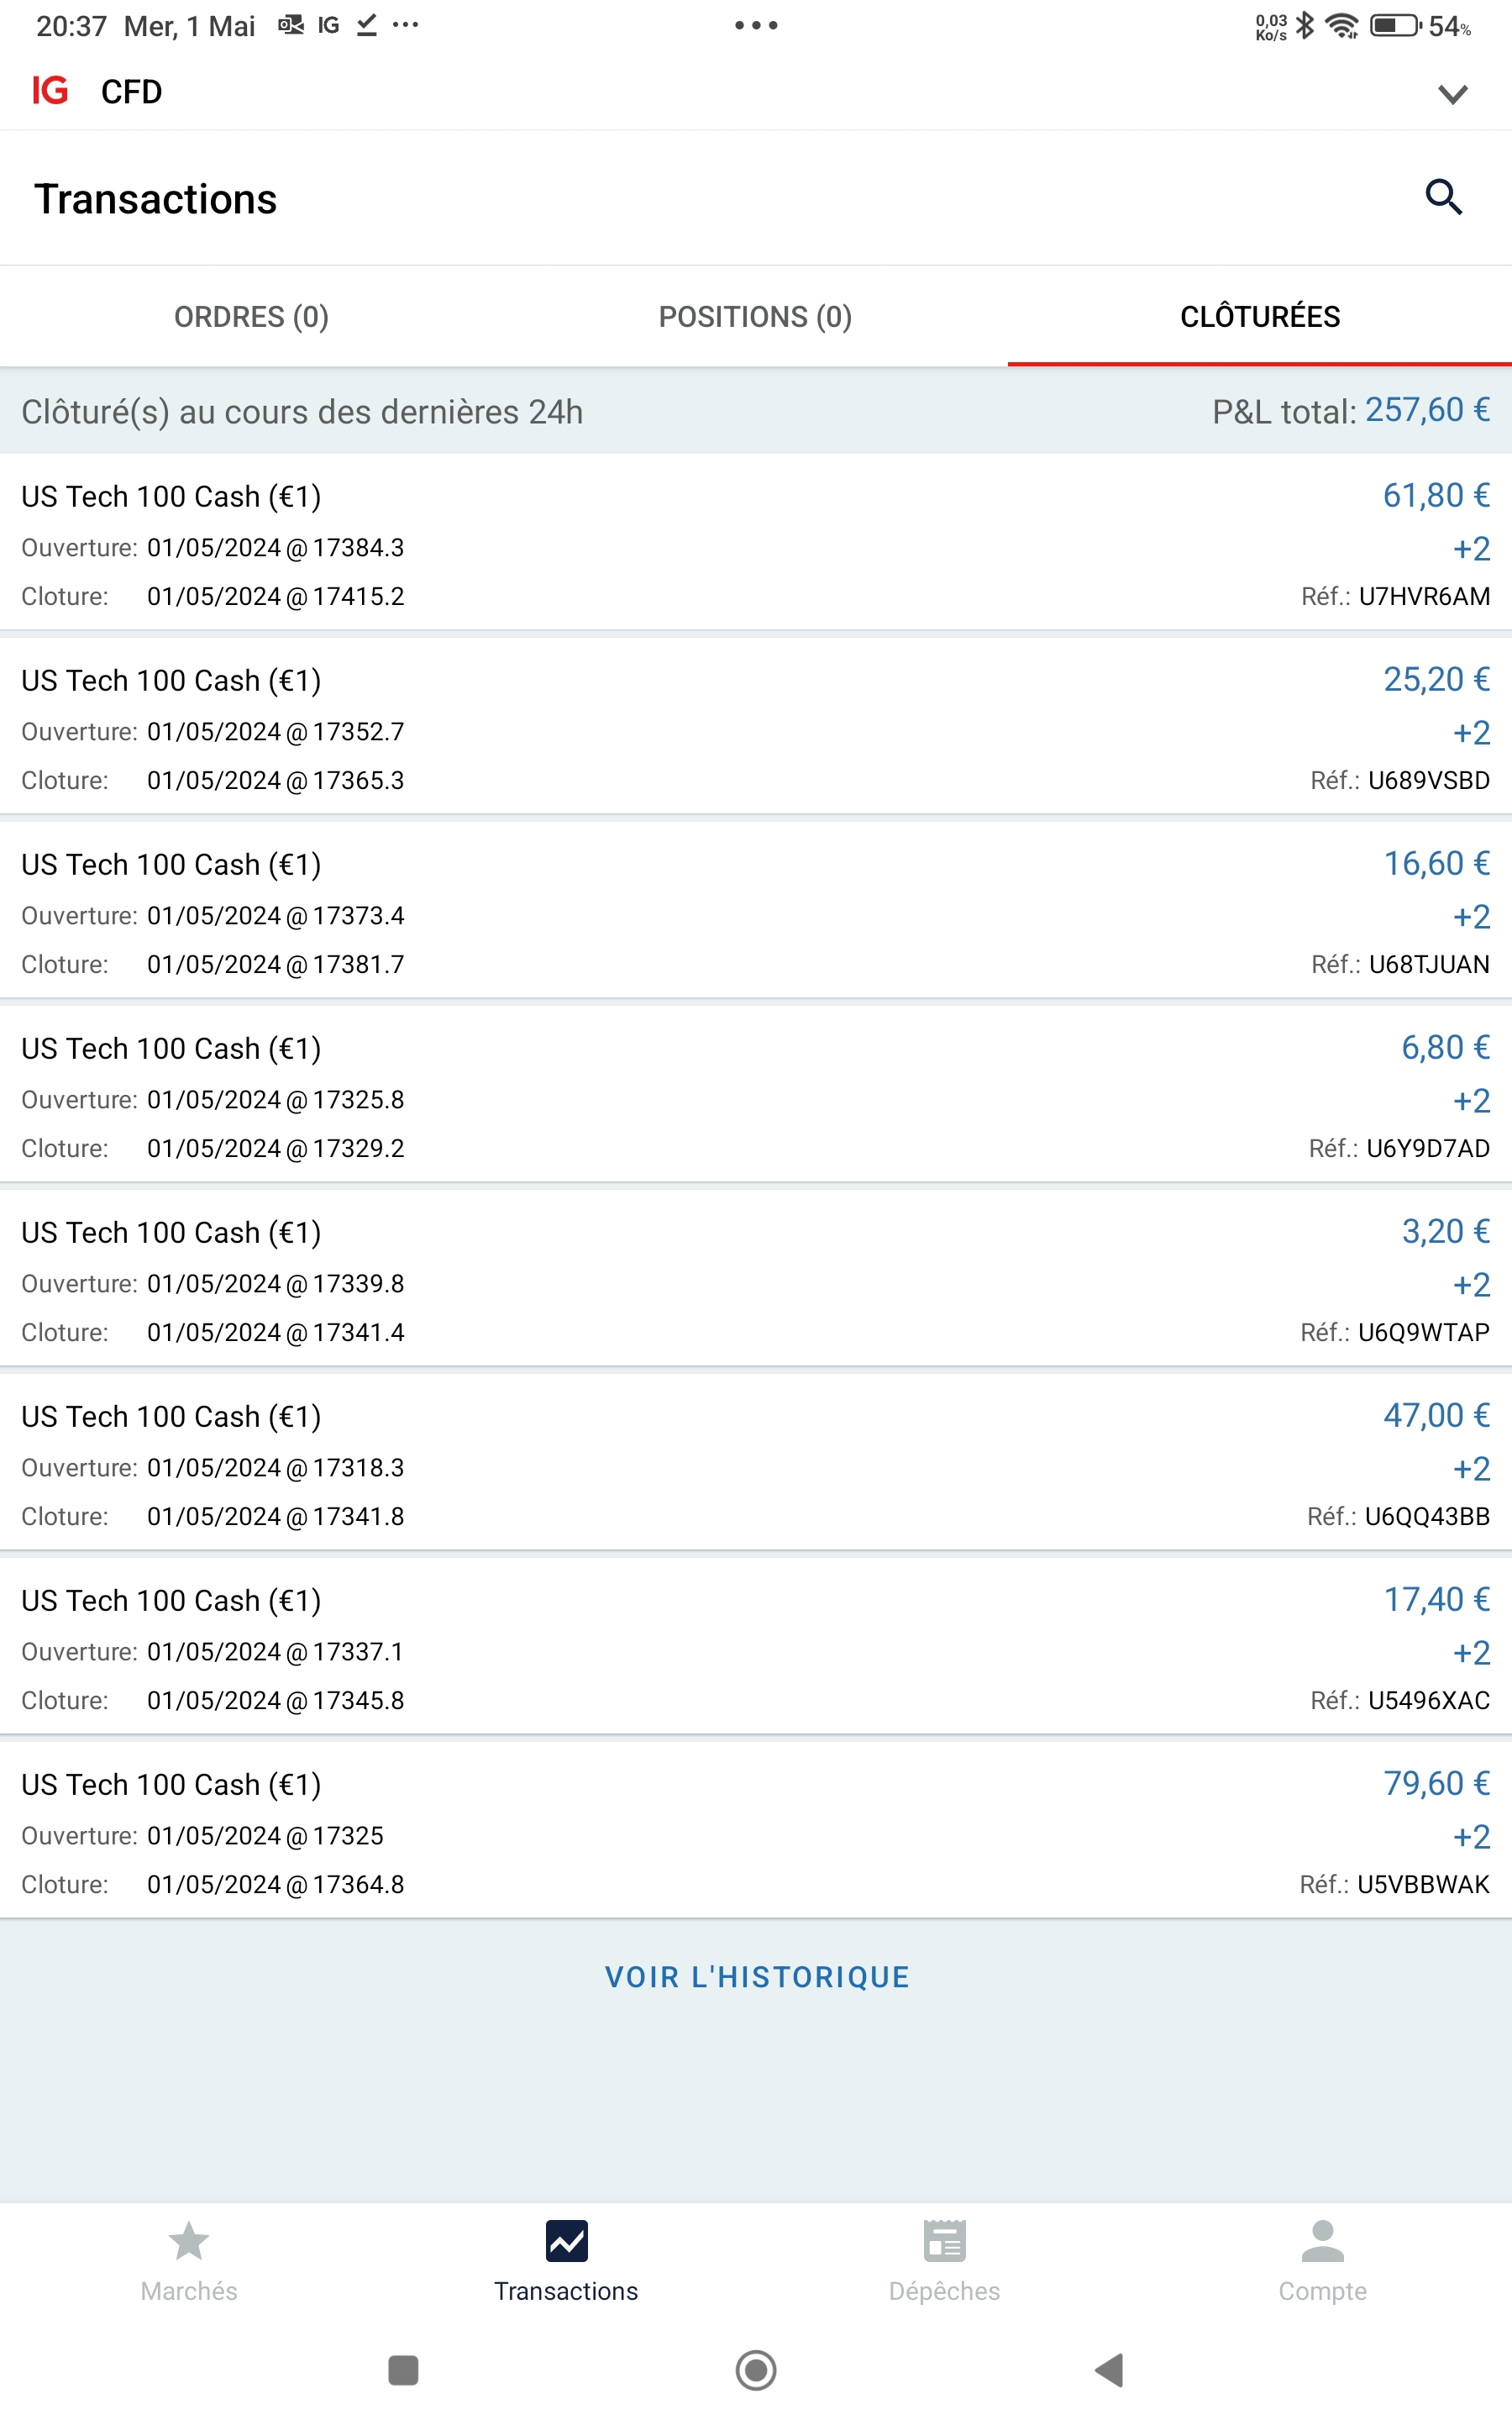1512x2420 pixels.
Task: Open the trade with reference U7HVR6AM
Action: tap(756, 545)
